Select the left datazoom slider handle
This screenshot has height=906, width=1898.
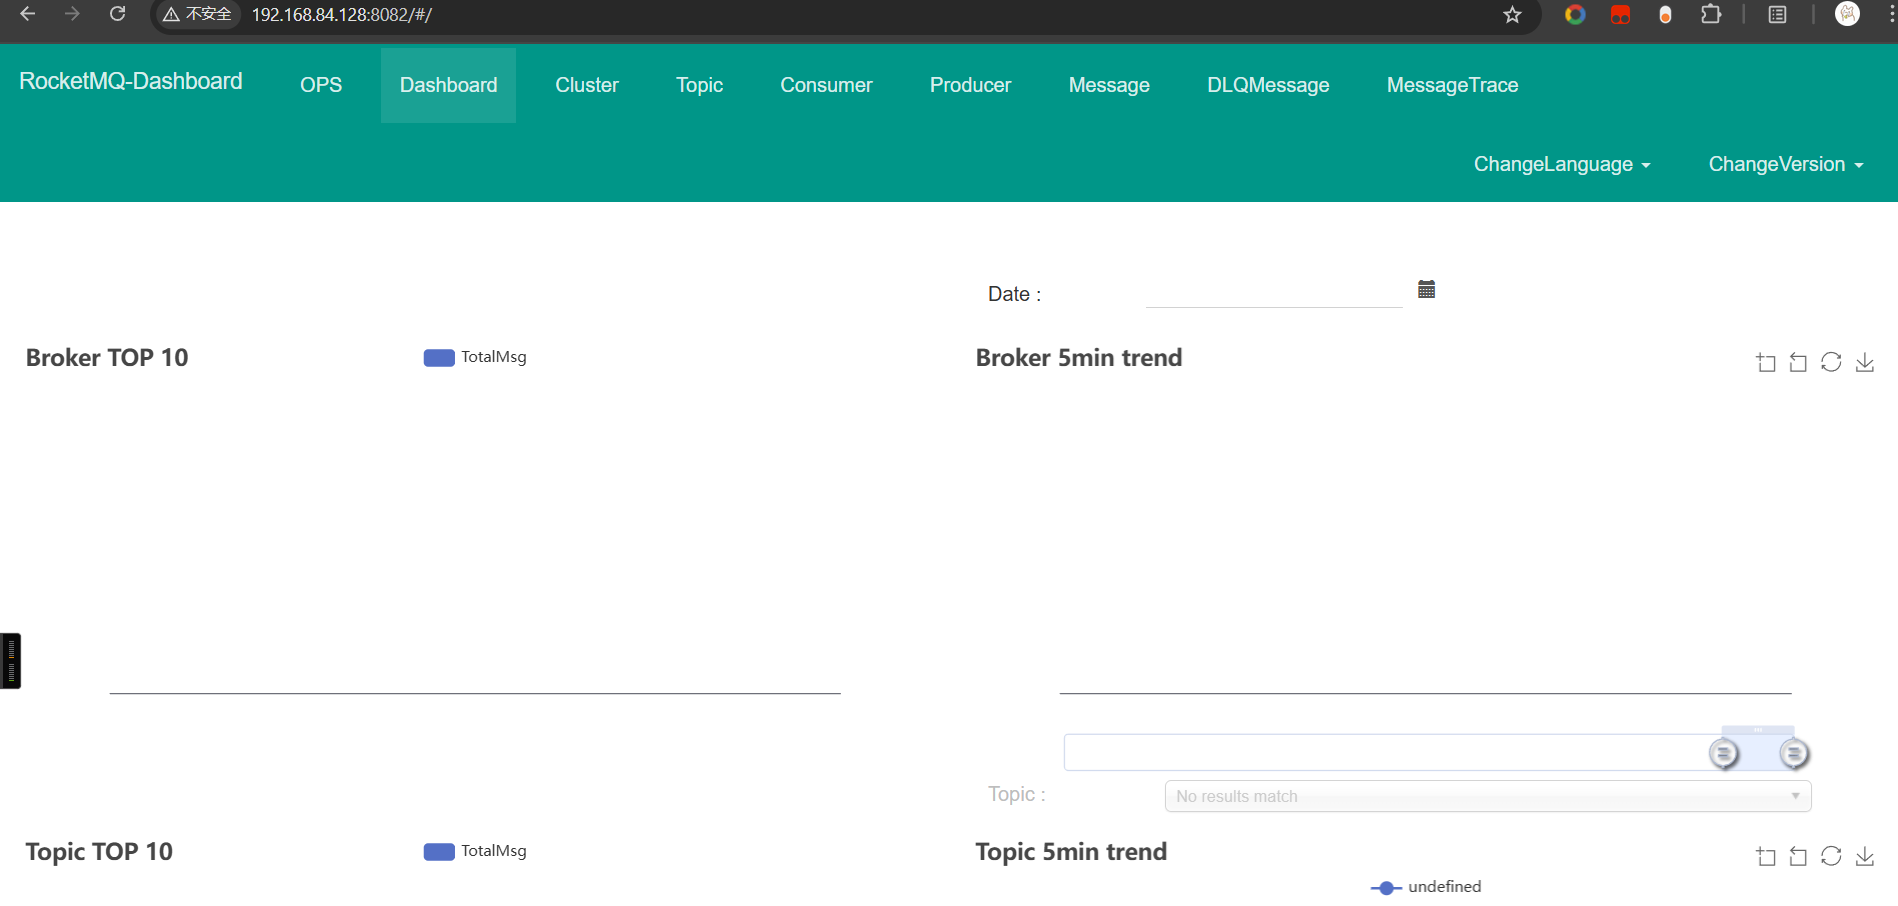[x=1723, y=753]
